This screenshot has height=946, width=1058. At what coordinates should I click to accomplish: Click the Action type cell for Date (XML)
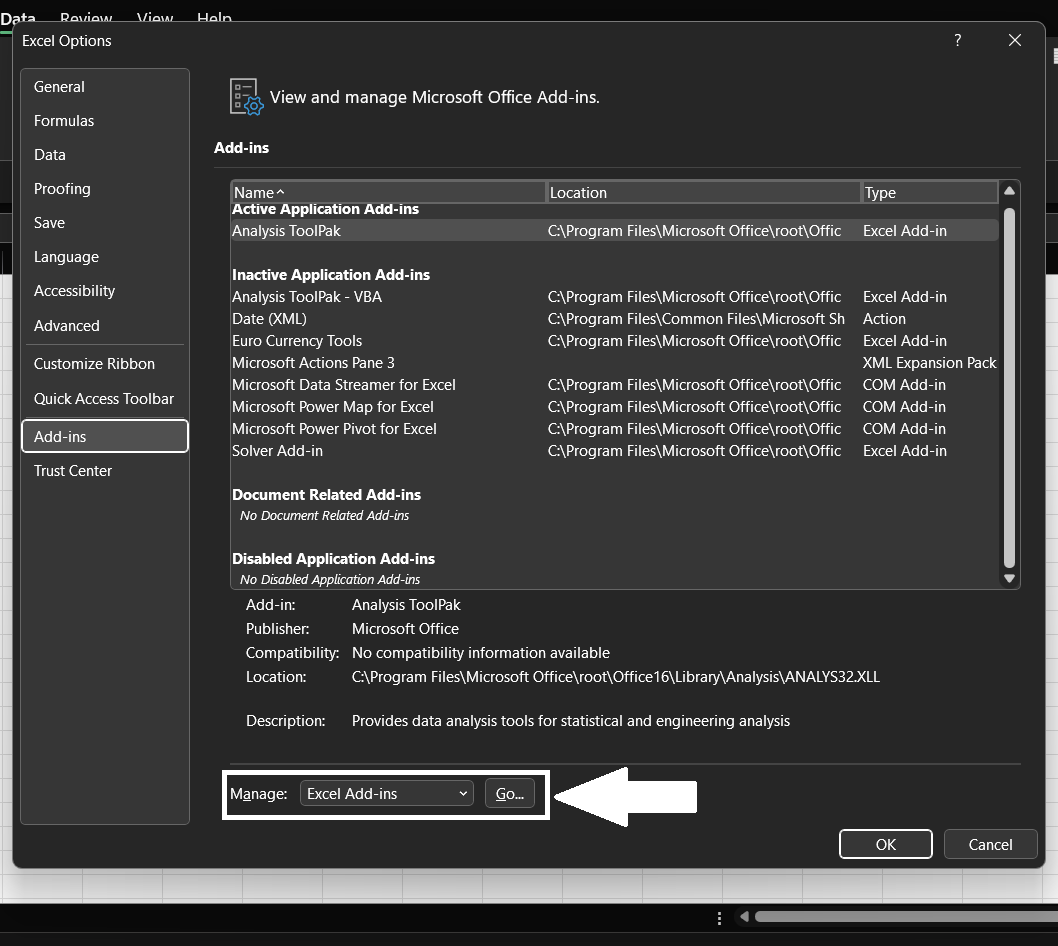pyautogui.click(x=884, y=319)
